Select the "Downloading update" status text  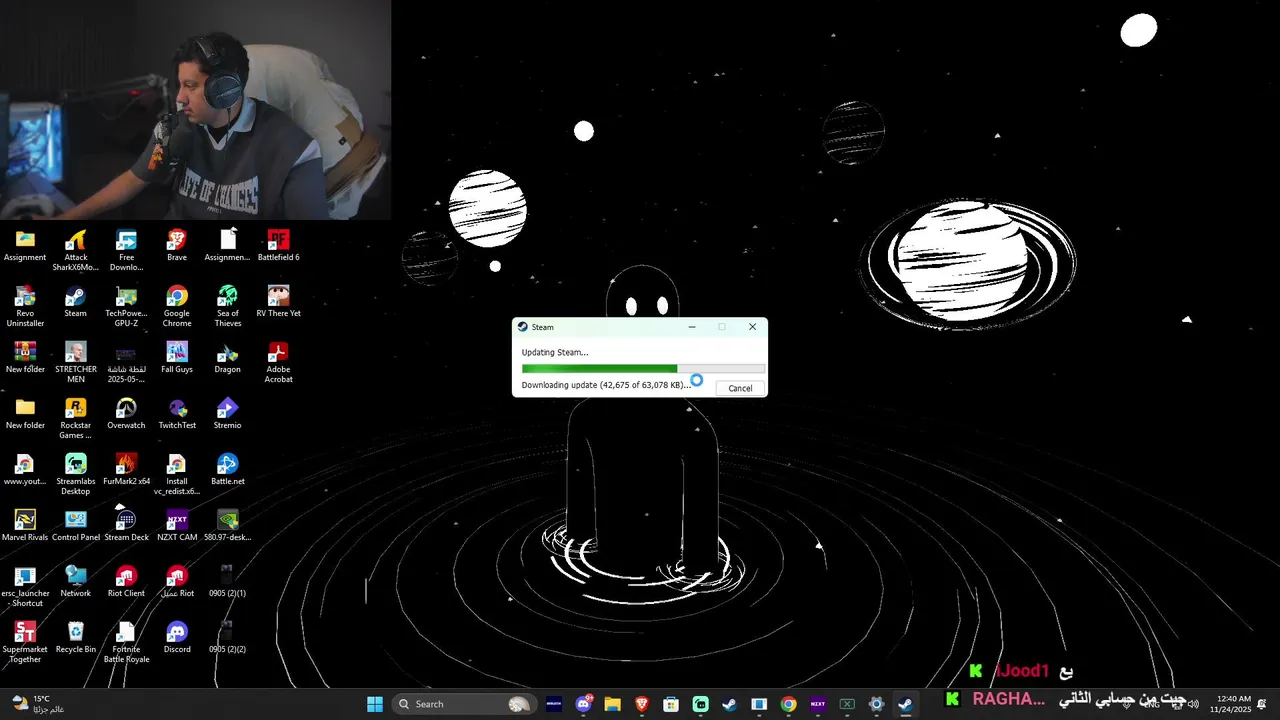pyautogui.click(x=606, y=385)
